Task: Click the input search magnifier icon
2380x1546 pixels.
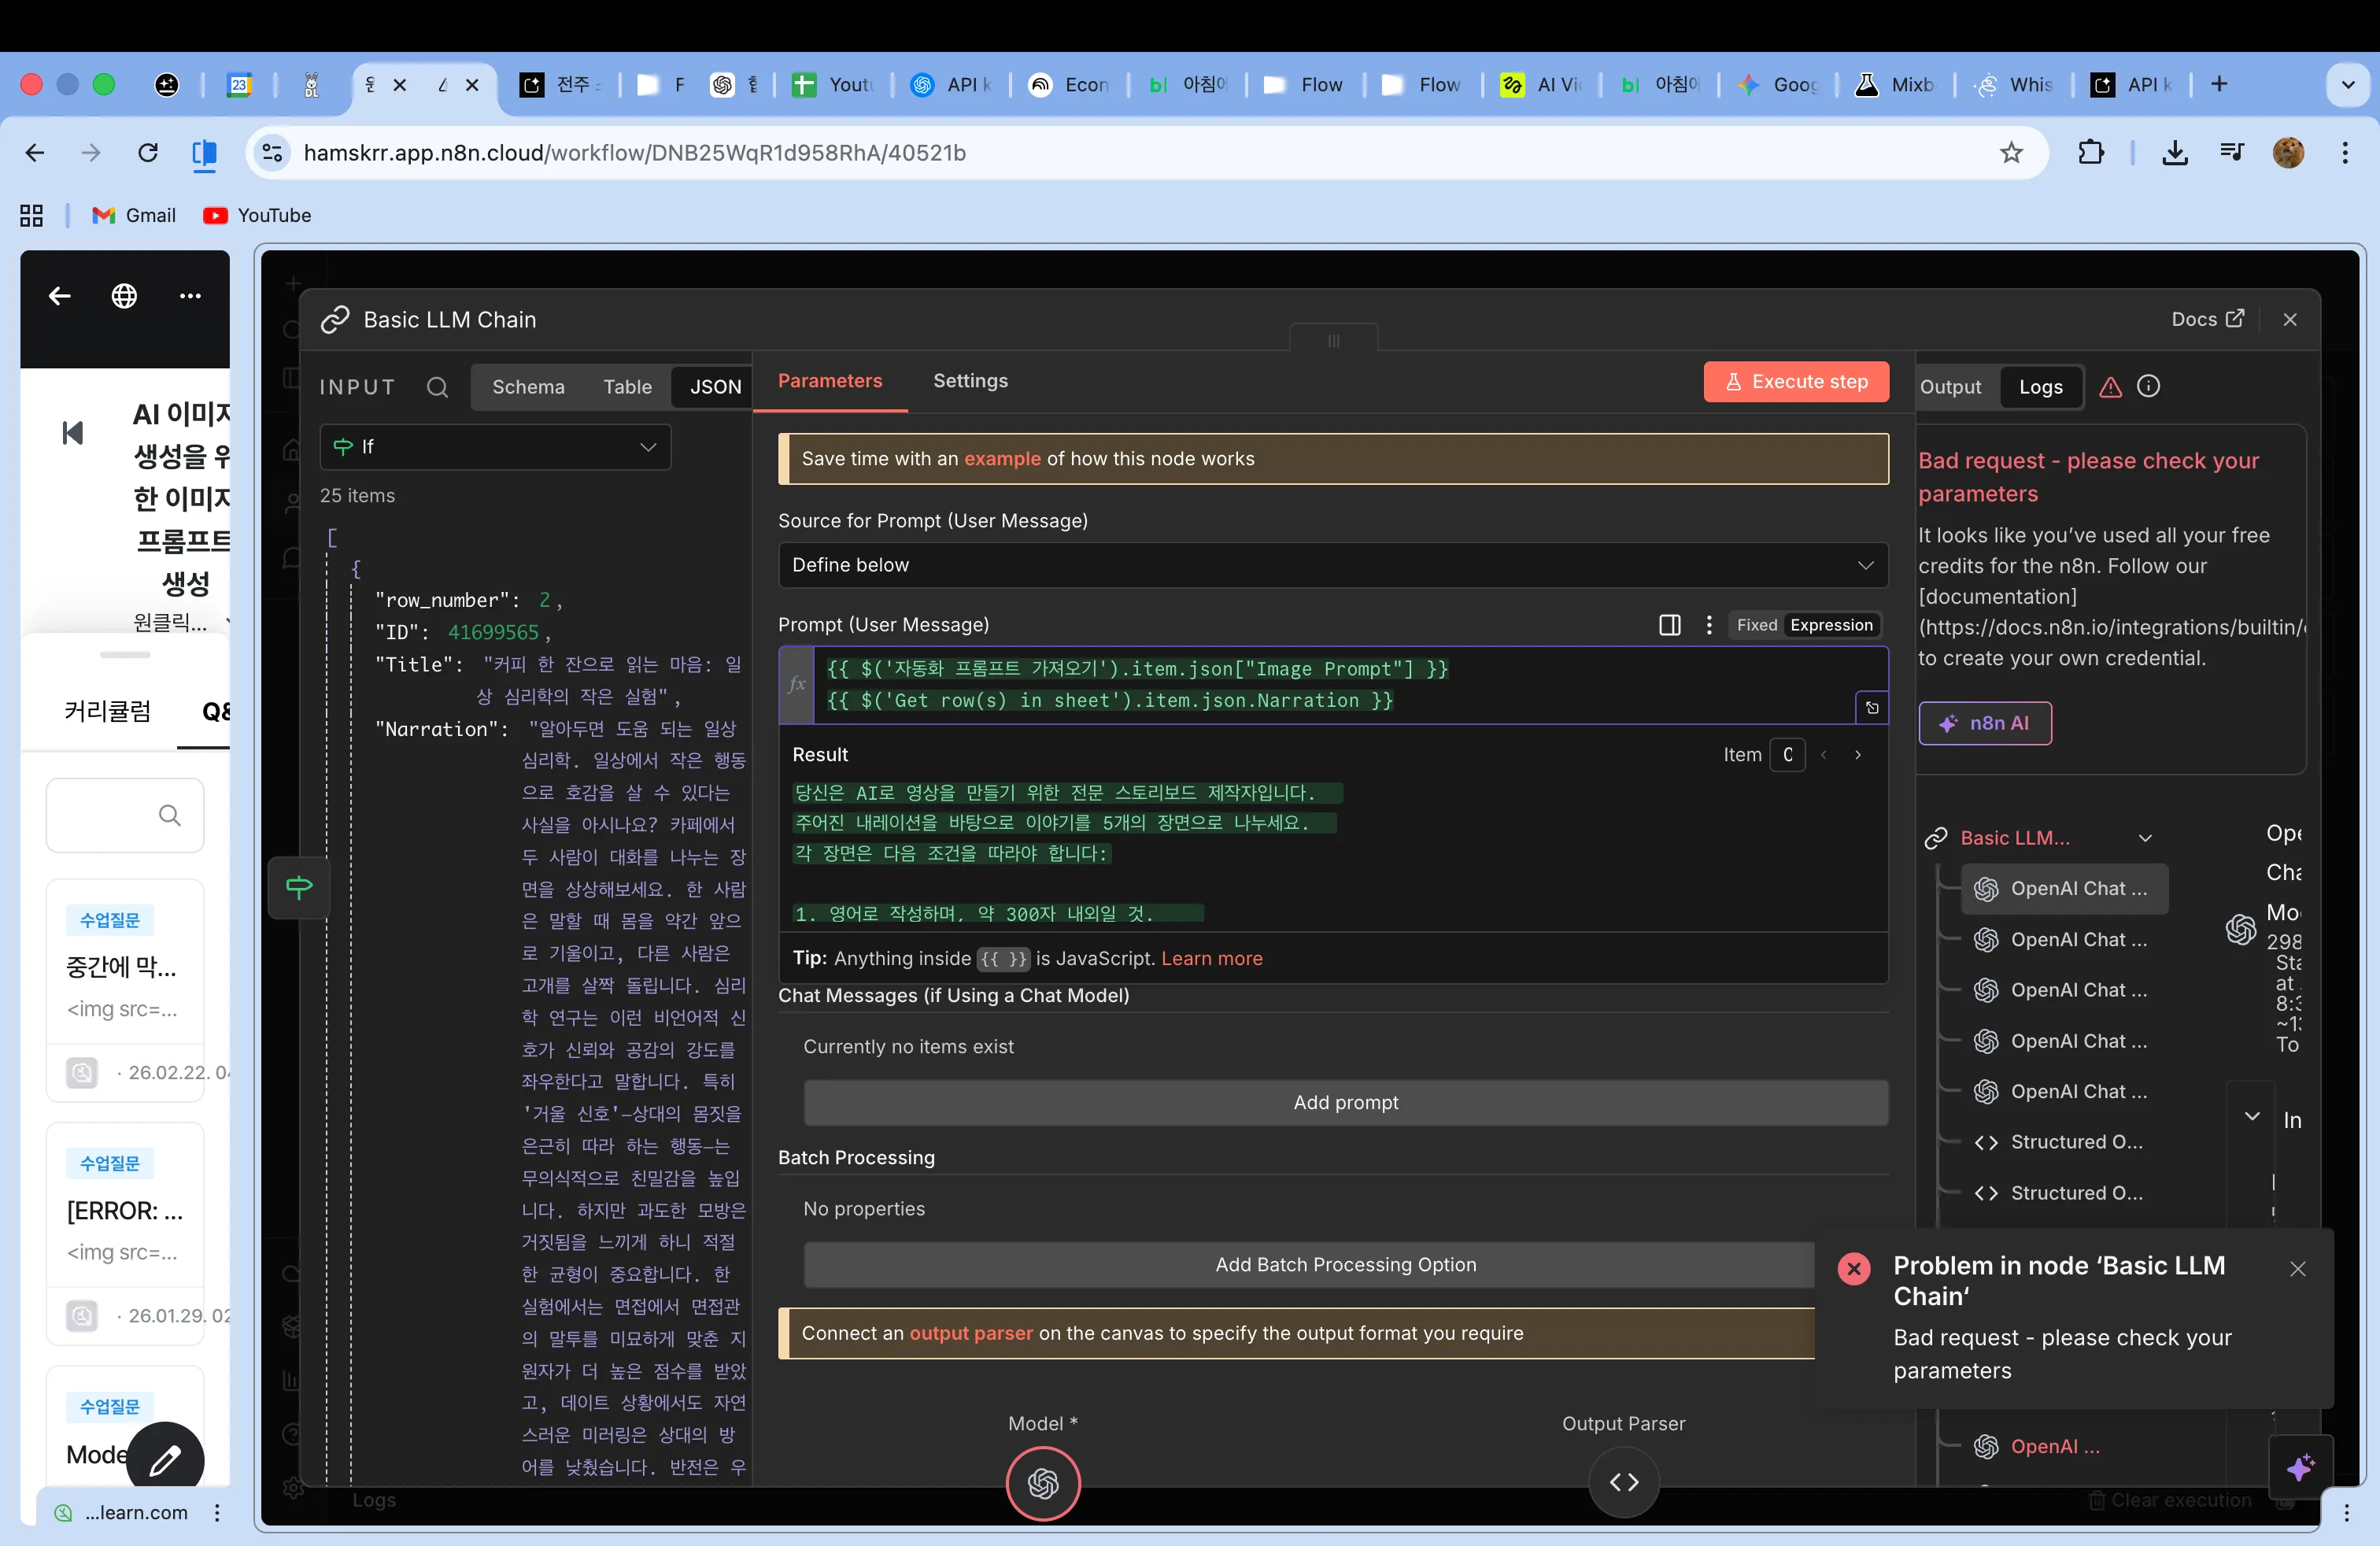Action: tap(437, 387)
